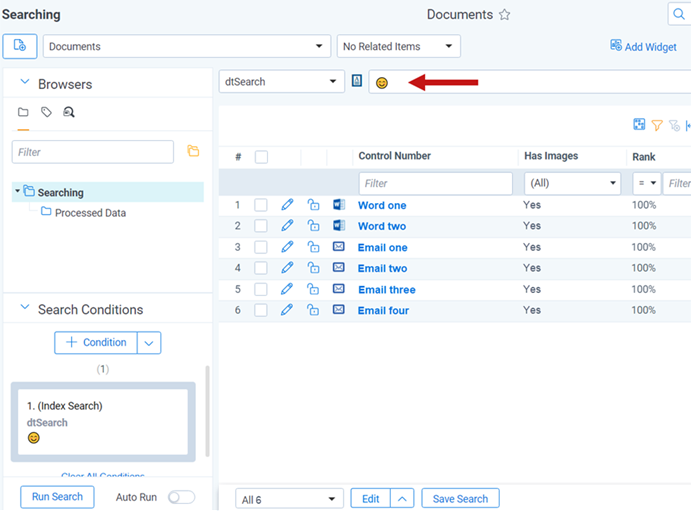Check the box for Email four row
The image size is (691, 511).
(261, 310)
